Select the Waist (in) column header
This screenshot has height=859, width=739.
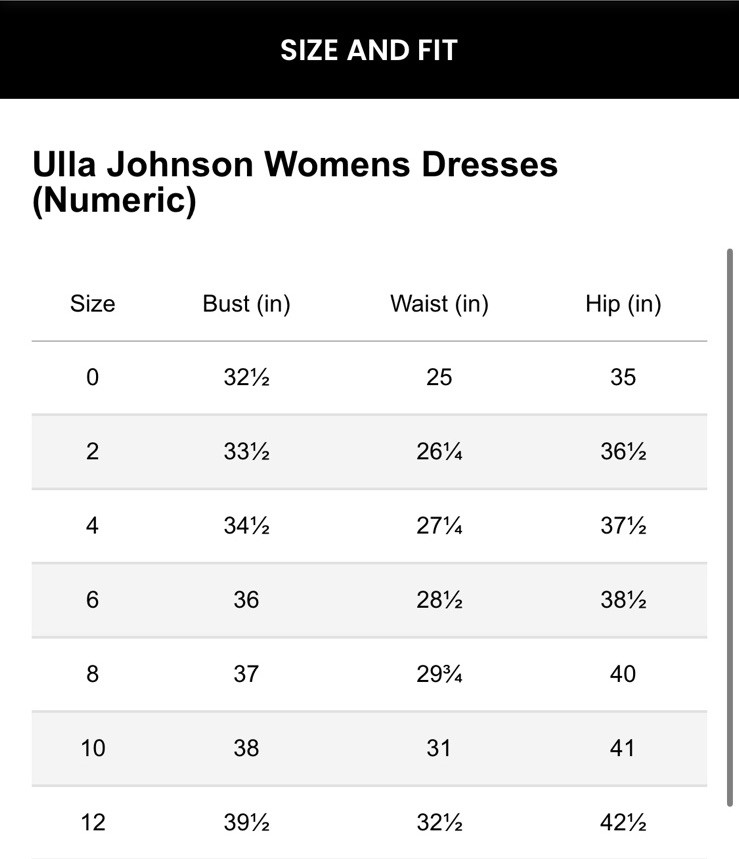click(439, 304)
